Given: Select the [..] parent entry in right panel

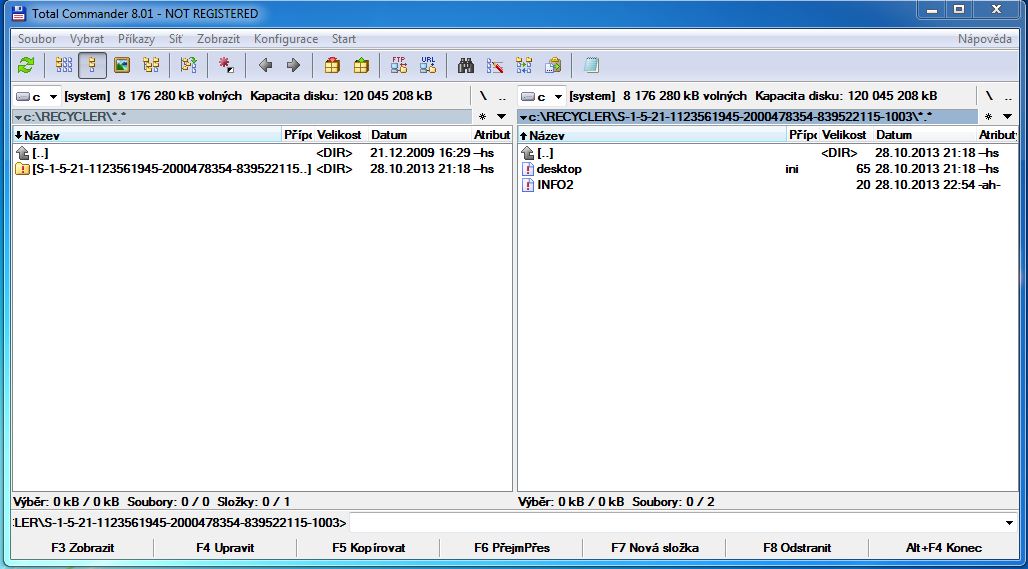Looking at the screenshot, I should coord(767,153).
